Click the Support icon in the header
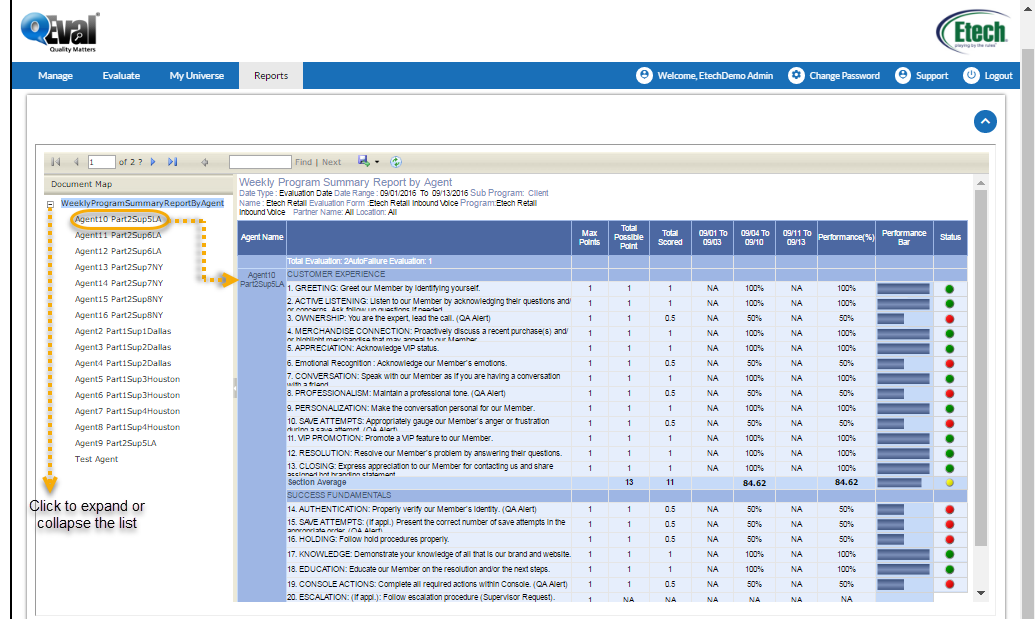This screenshot has height=619, width=1035. coord(902,75)
